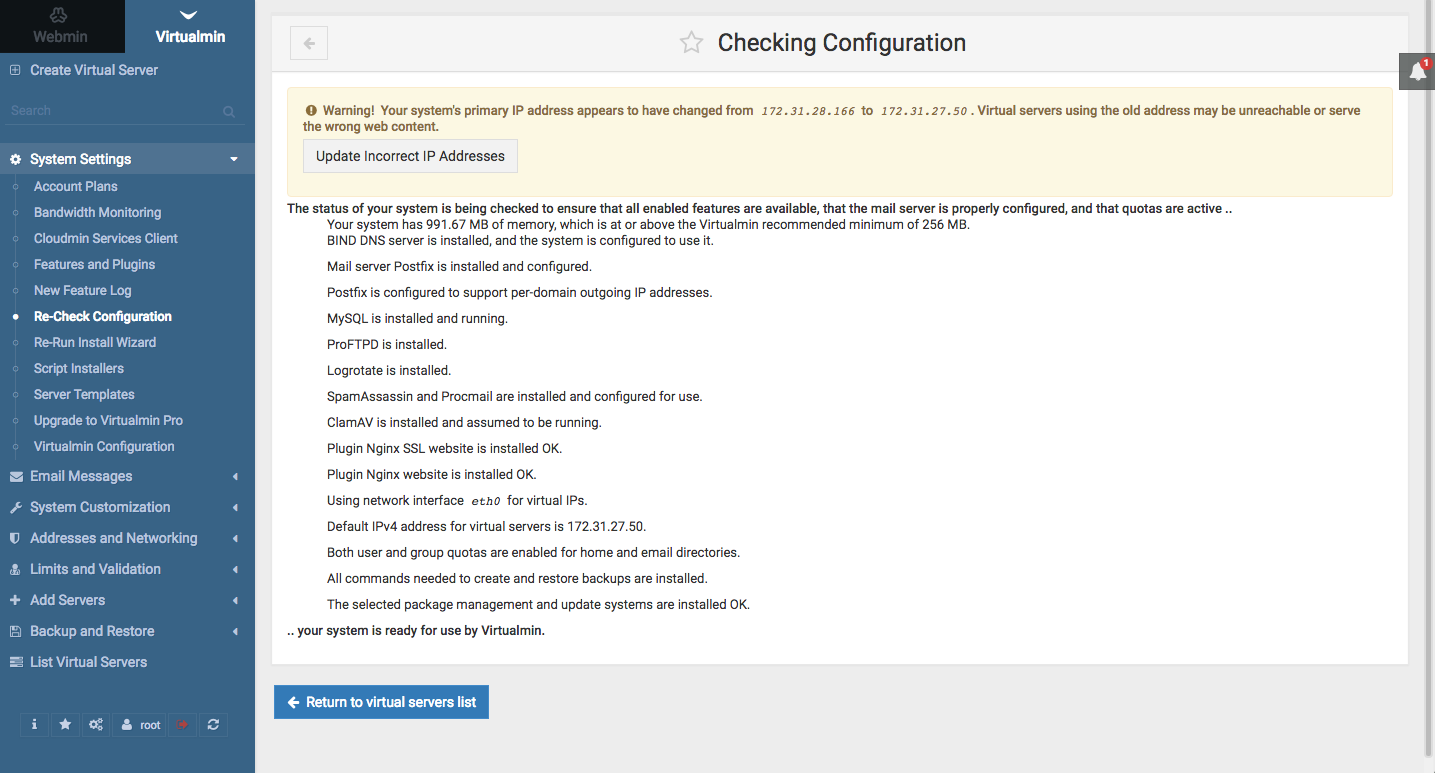Click the system information icon
The width and height of the screenshot is (1435, 773).
[35, 725]
